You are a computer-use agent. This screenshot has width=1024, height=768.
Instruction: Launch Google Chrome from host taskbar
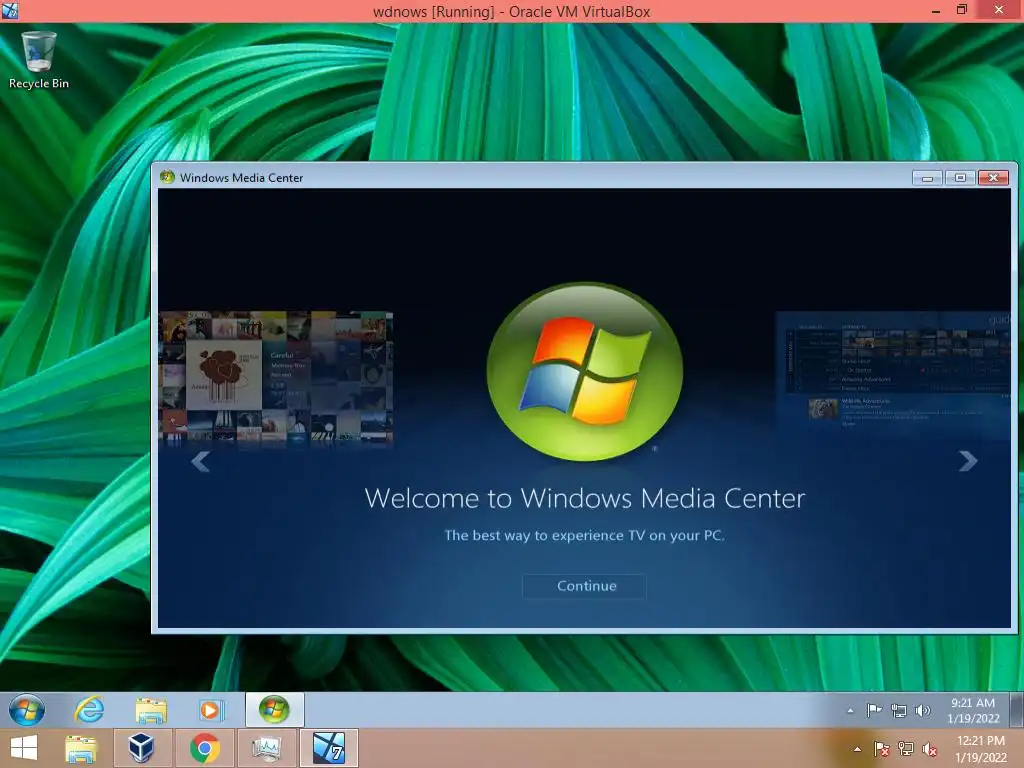[x=205, y=748]
